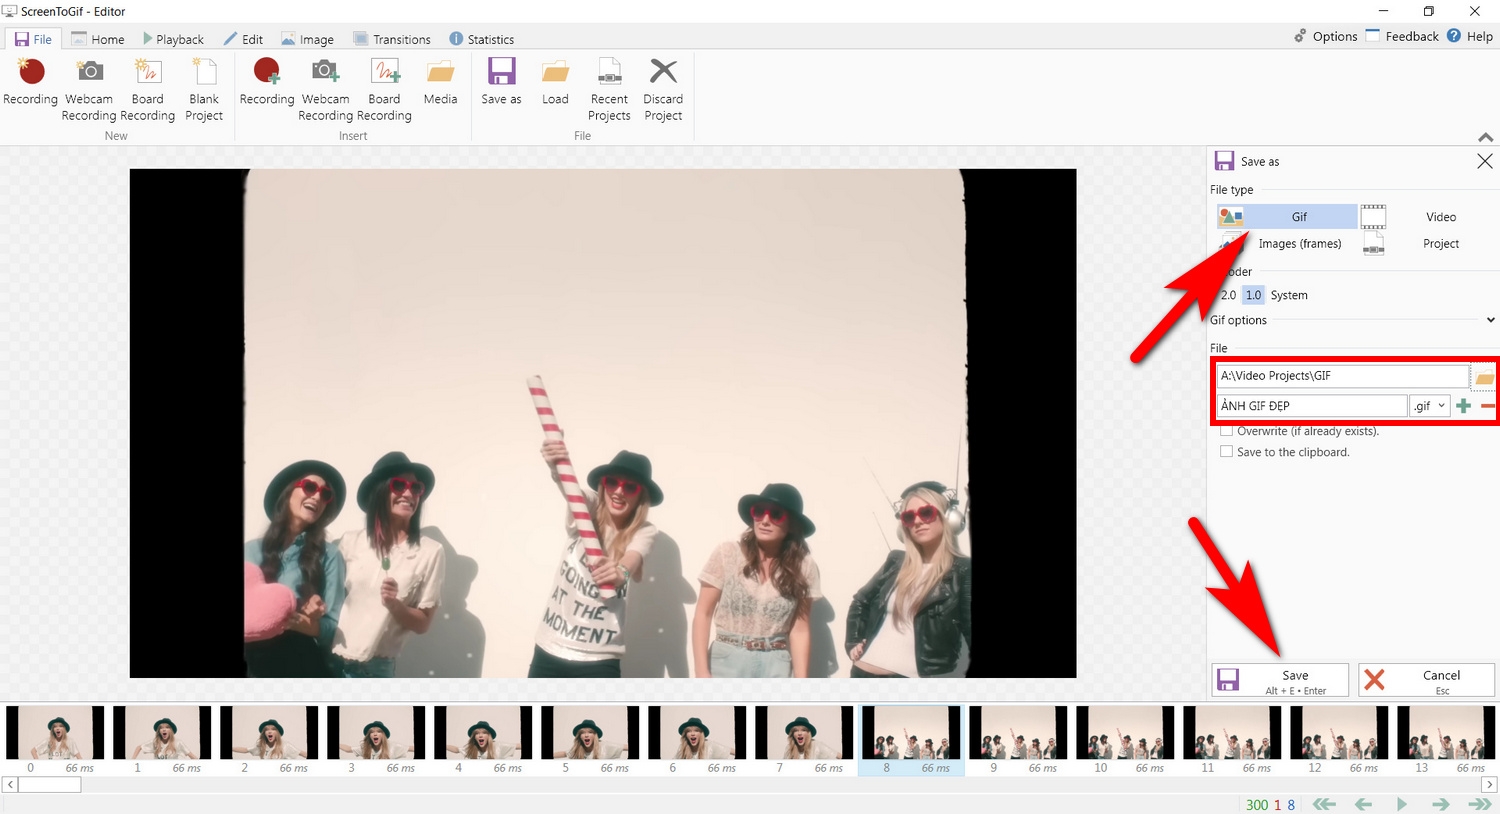Click the folder icon beside the save path
The height and width of the screenshot is (814, 1500).
[1484, 377]
